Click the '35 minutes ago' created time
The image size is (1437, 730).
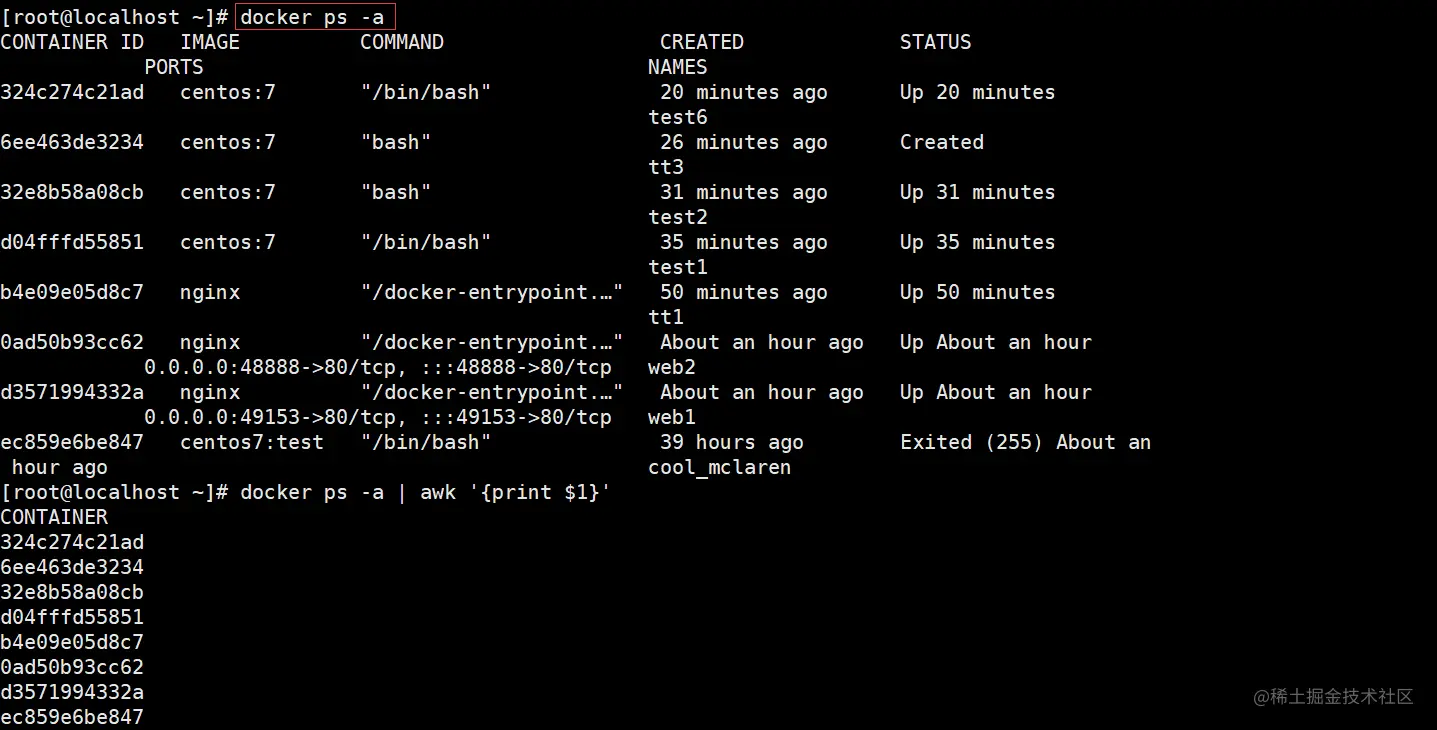[744, 242]
